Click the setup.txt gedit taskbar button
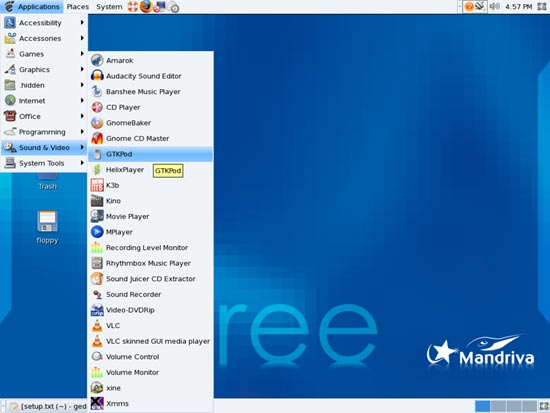Viewport: 550px width, 413px height. (x=48, y=406)
